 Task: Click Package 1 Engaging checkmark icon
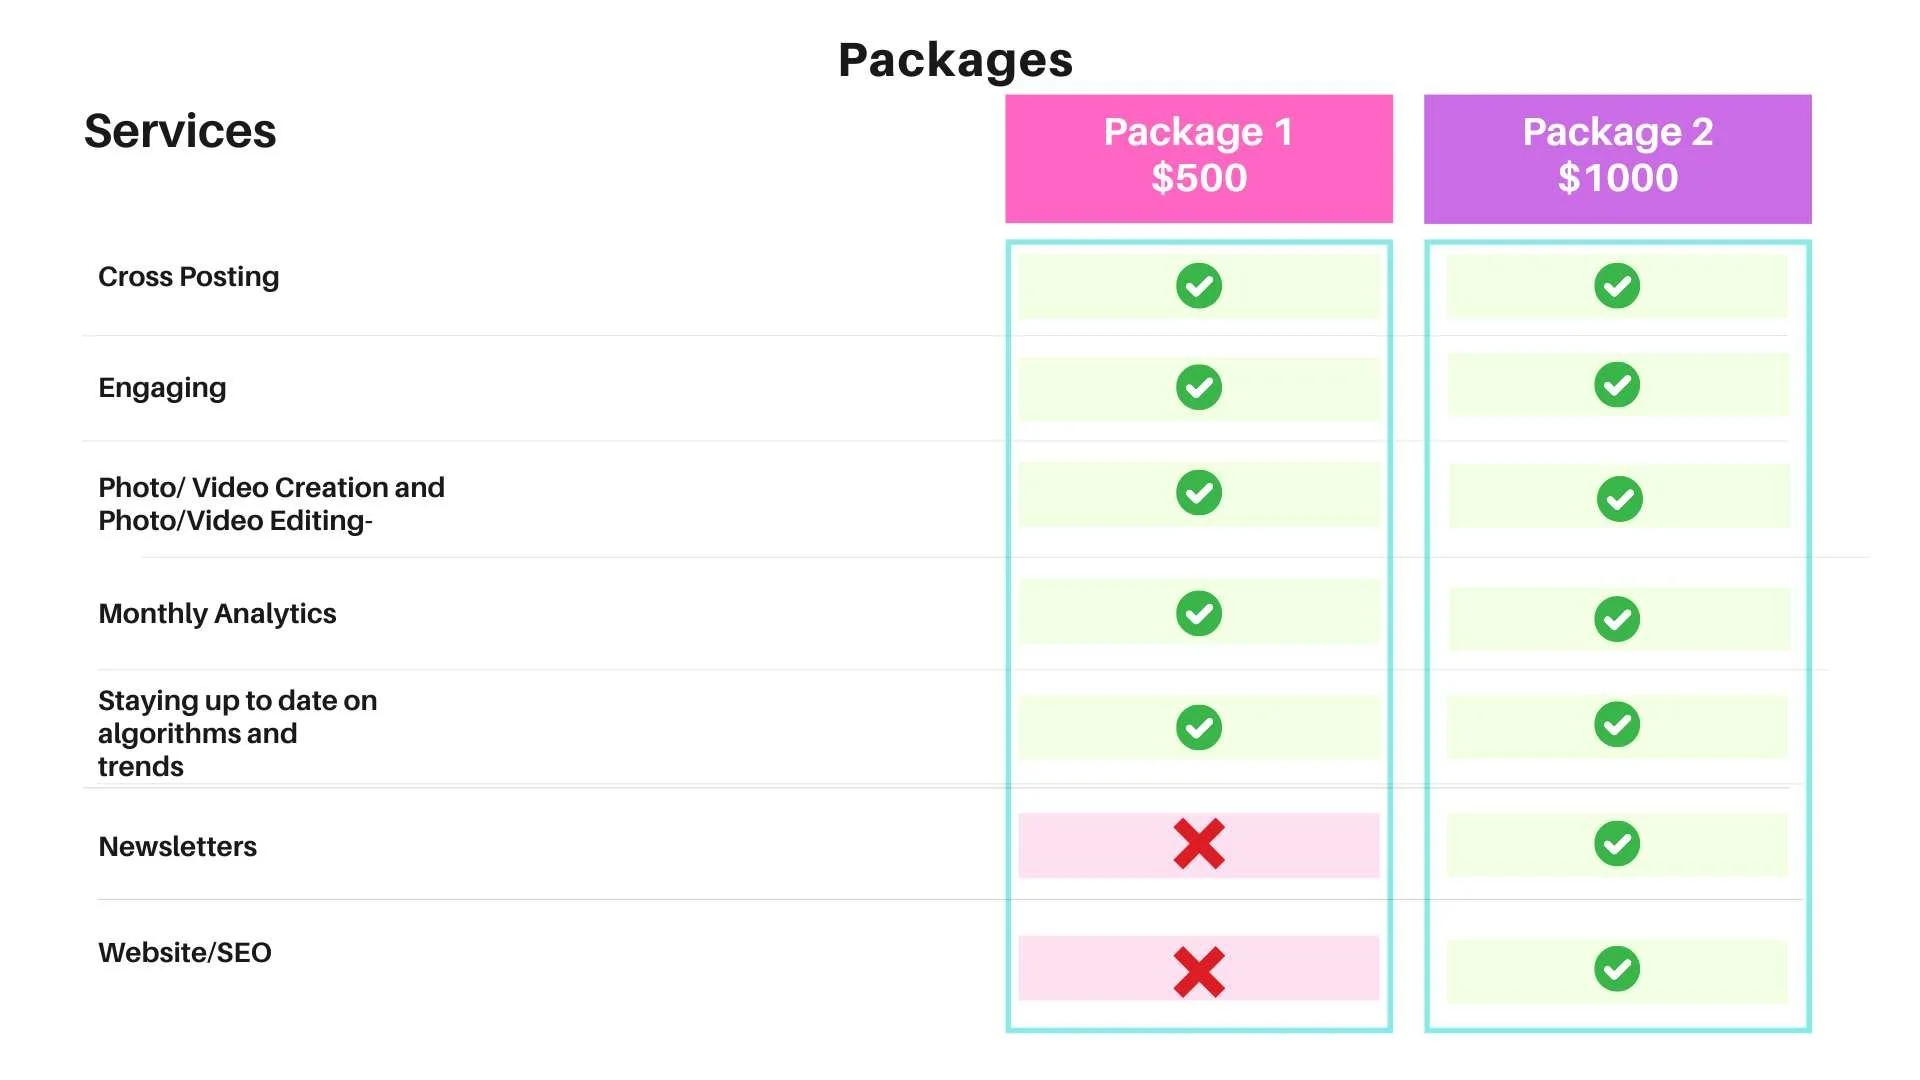1198,387
